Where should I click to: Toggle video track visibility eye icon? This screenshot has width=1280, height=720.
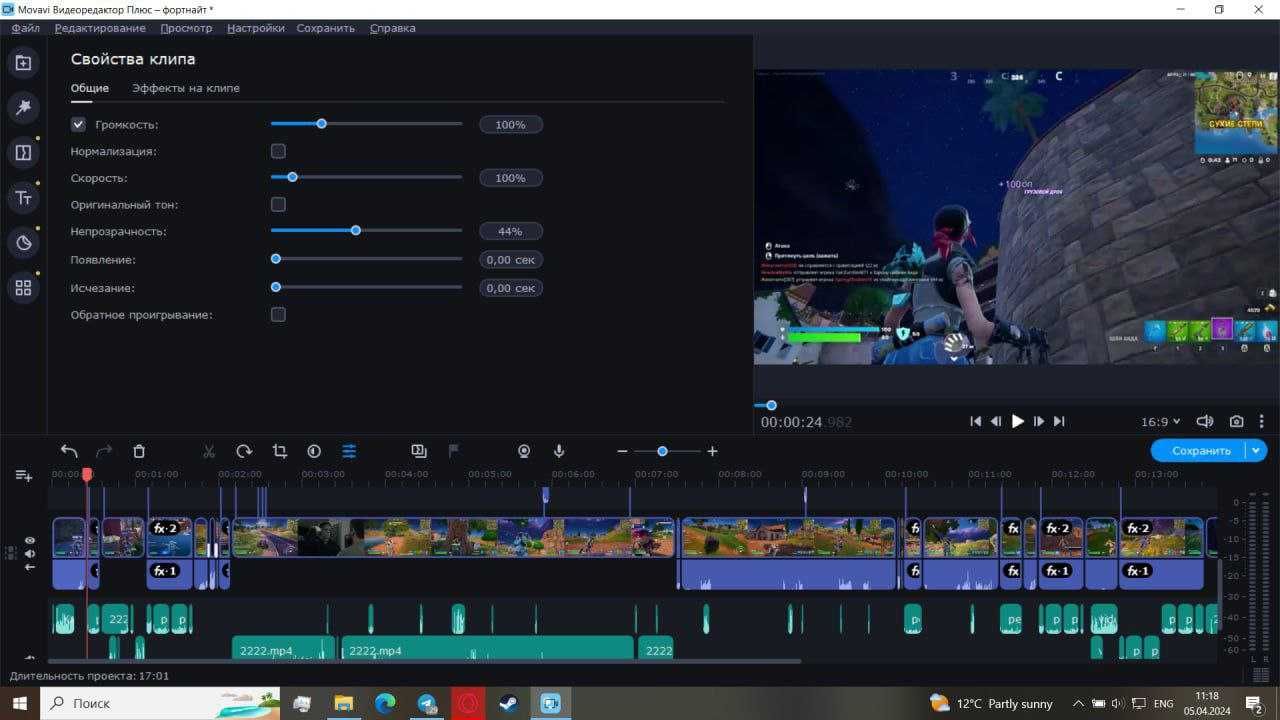click(x=30, y=540)
